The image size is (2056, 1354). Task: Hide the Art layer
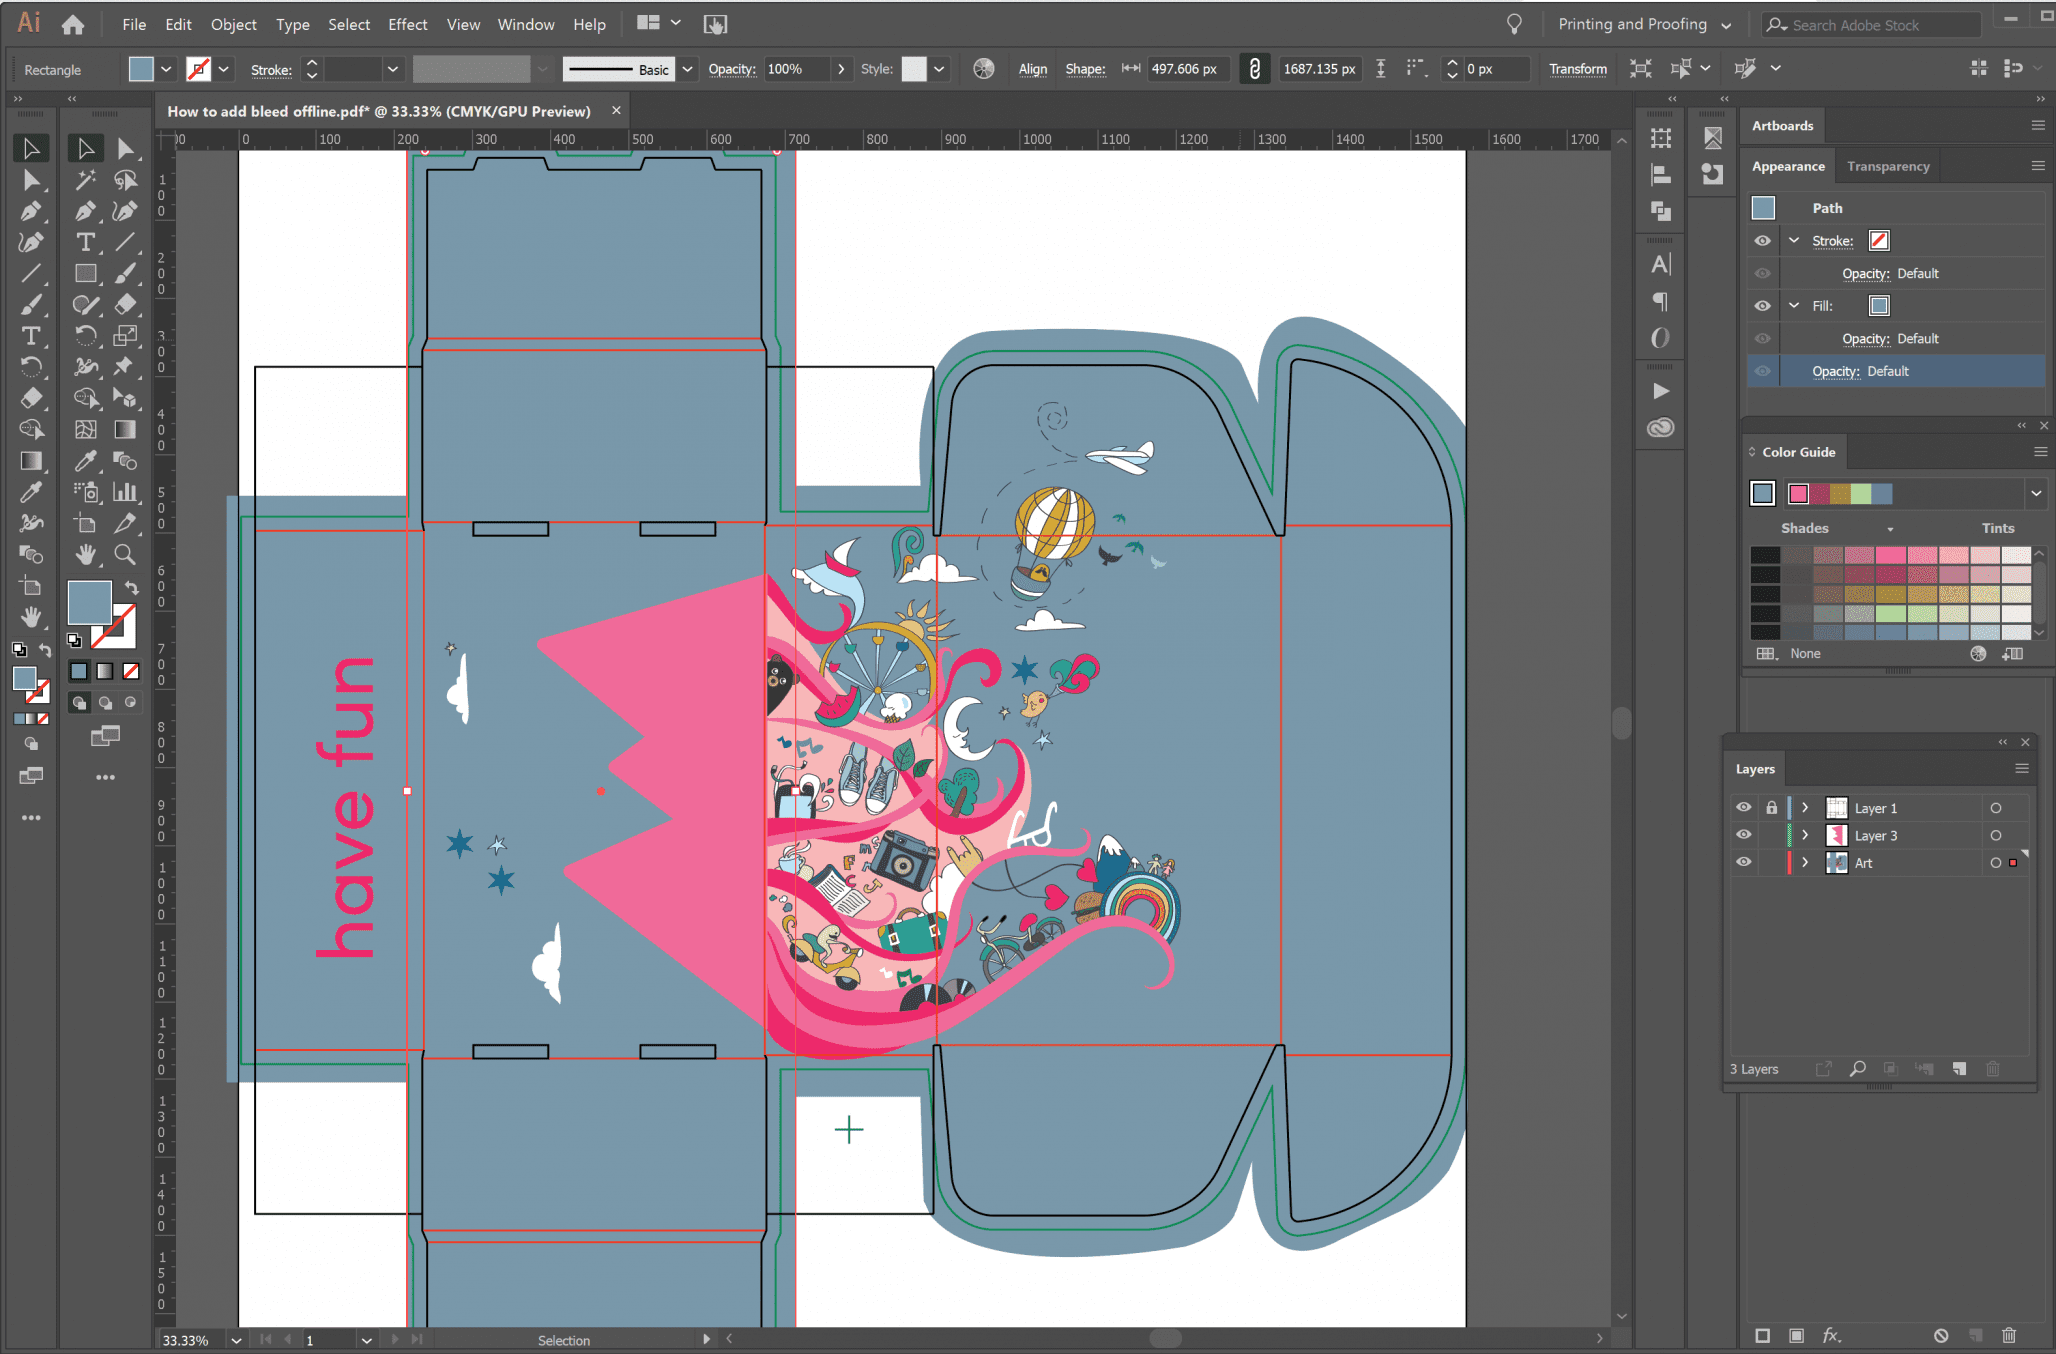click(1743, 862)
